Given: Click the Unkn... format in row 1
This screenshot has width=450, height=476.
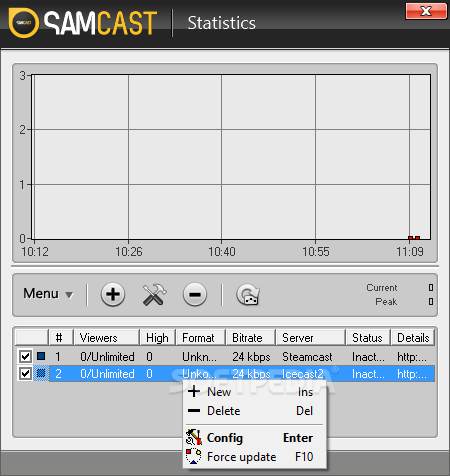Looking at the screenshot, I should pyautogui.click(x=199, y=357).
